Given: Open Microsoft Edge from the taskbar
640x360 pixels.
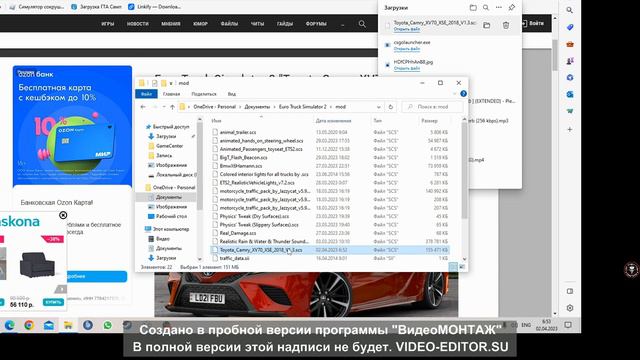Looking at the screenshot, I should [9, 325].
